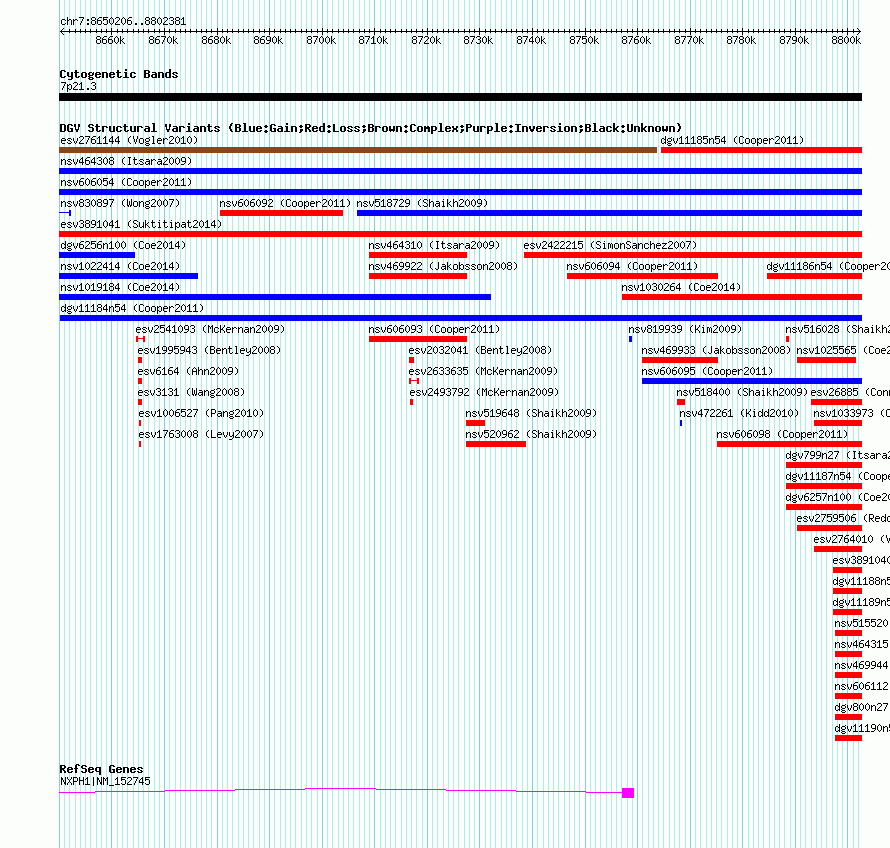Viewport: 890px width, 848px height.
Task: Open variant esv6164 (Ahn2009)
Action: [140, 381]
